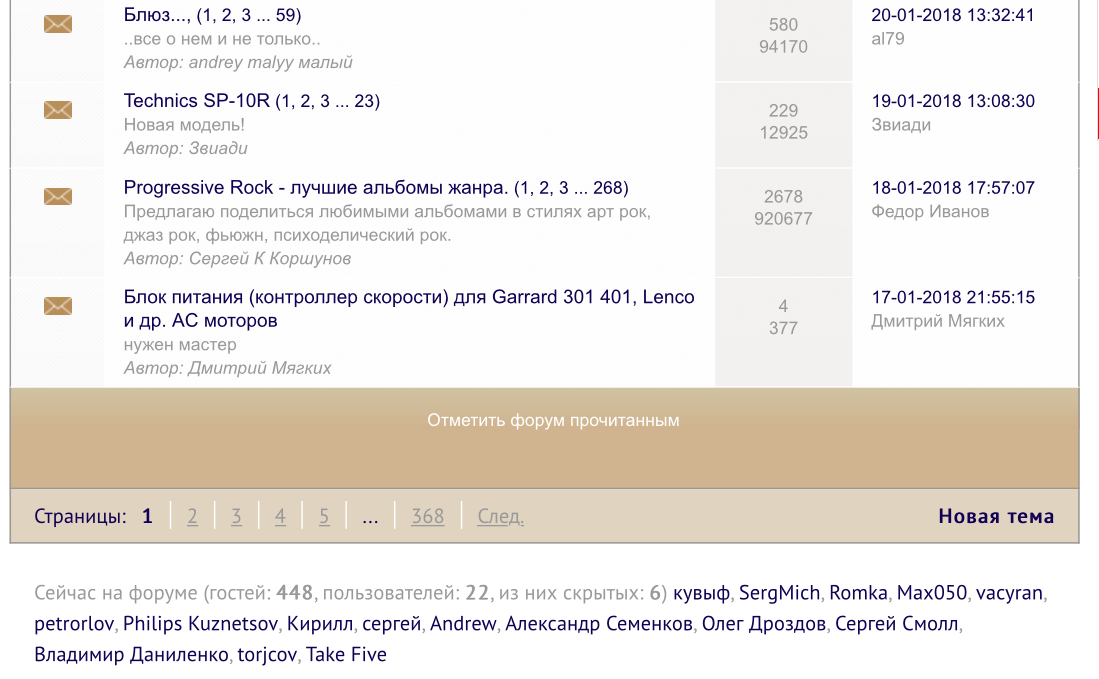The width and height of the screenshot is (1099, 679).
Task: Click envelope icon beside Блюз thread
Action: coord(58,24)
